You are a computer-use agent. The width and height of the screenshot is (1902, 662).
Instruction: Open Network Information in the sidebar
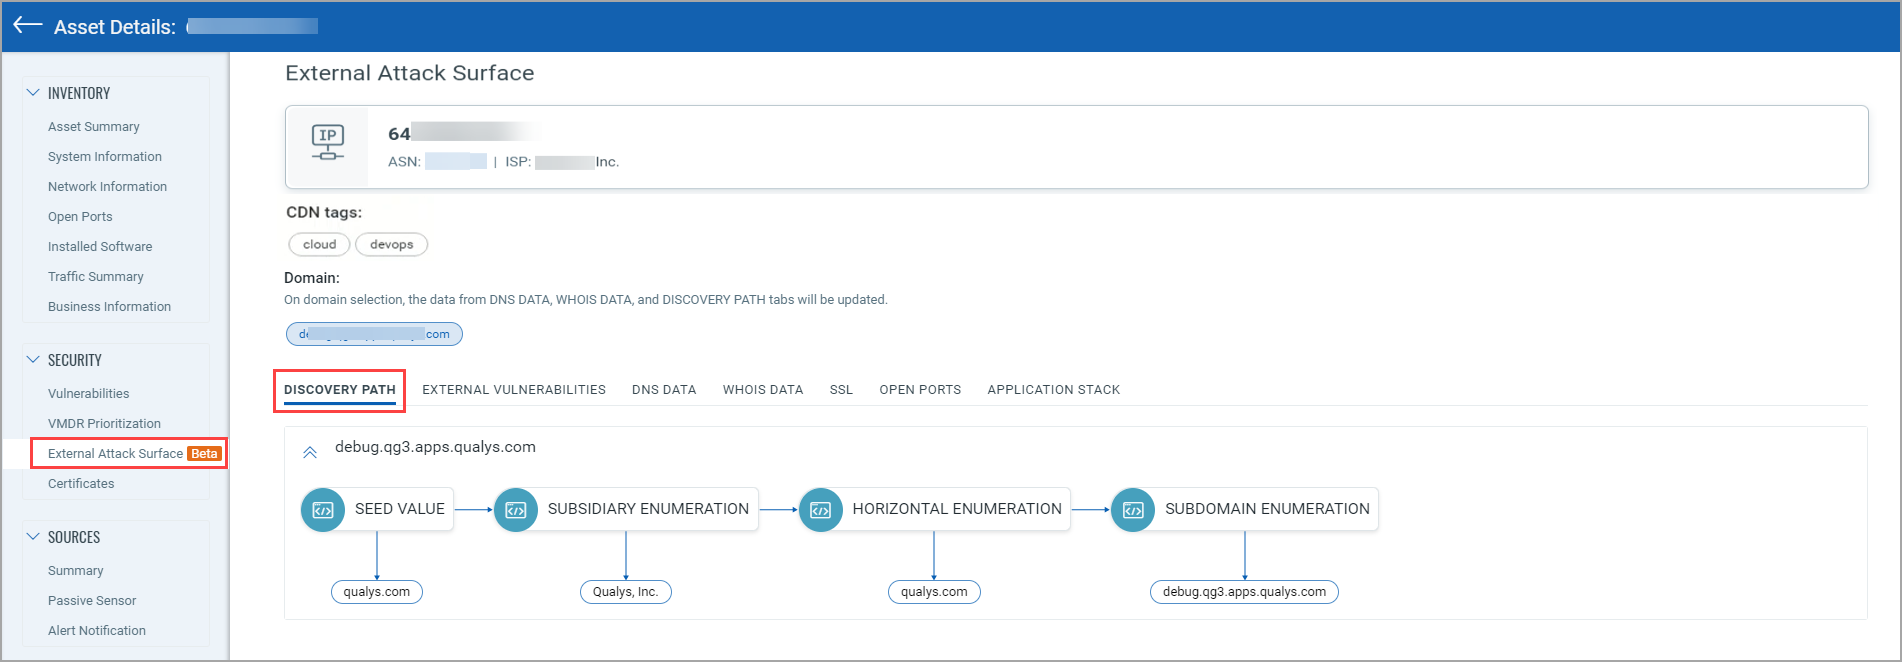point(107,187)
